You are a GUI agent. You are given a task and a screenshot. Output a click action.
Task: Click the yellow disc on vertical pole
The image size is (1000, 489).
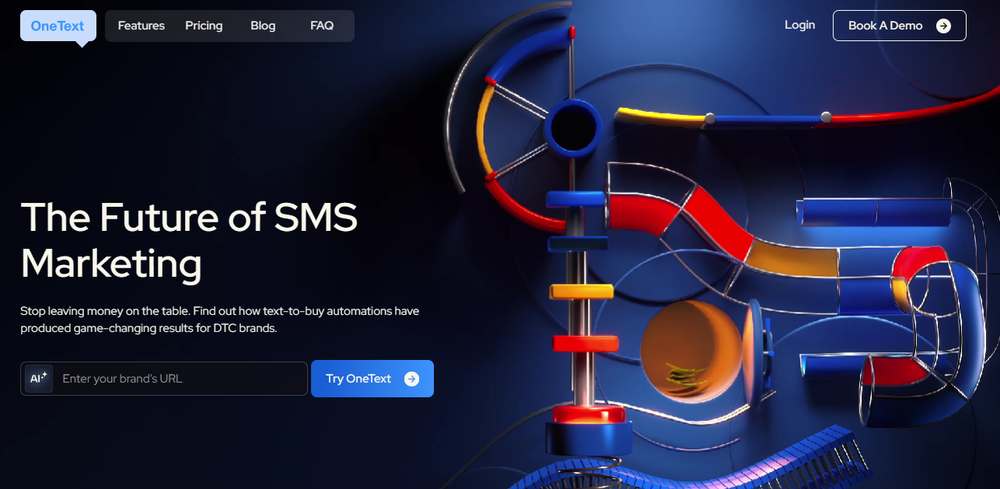coord(581,291)
